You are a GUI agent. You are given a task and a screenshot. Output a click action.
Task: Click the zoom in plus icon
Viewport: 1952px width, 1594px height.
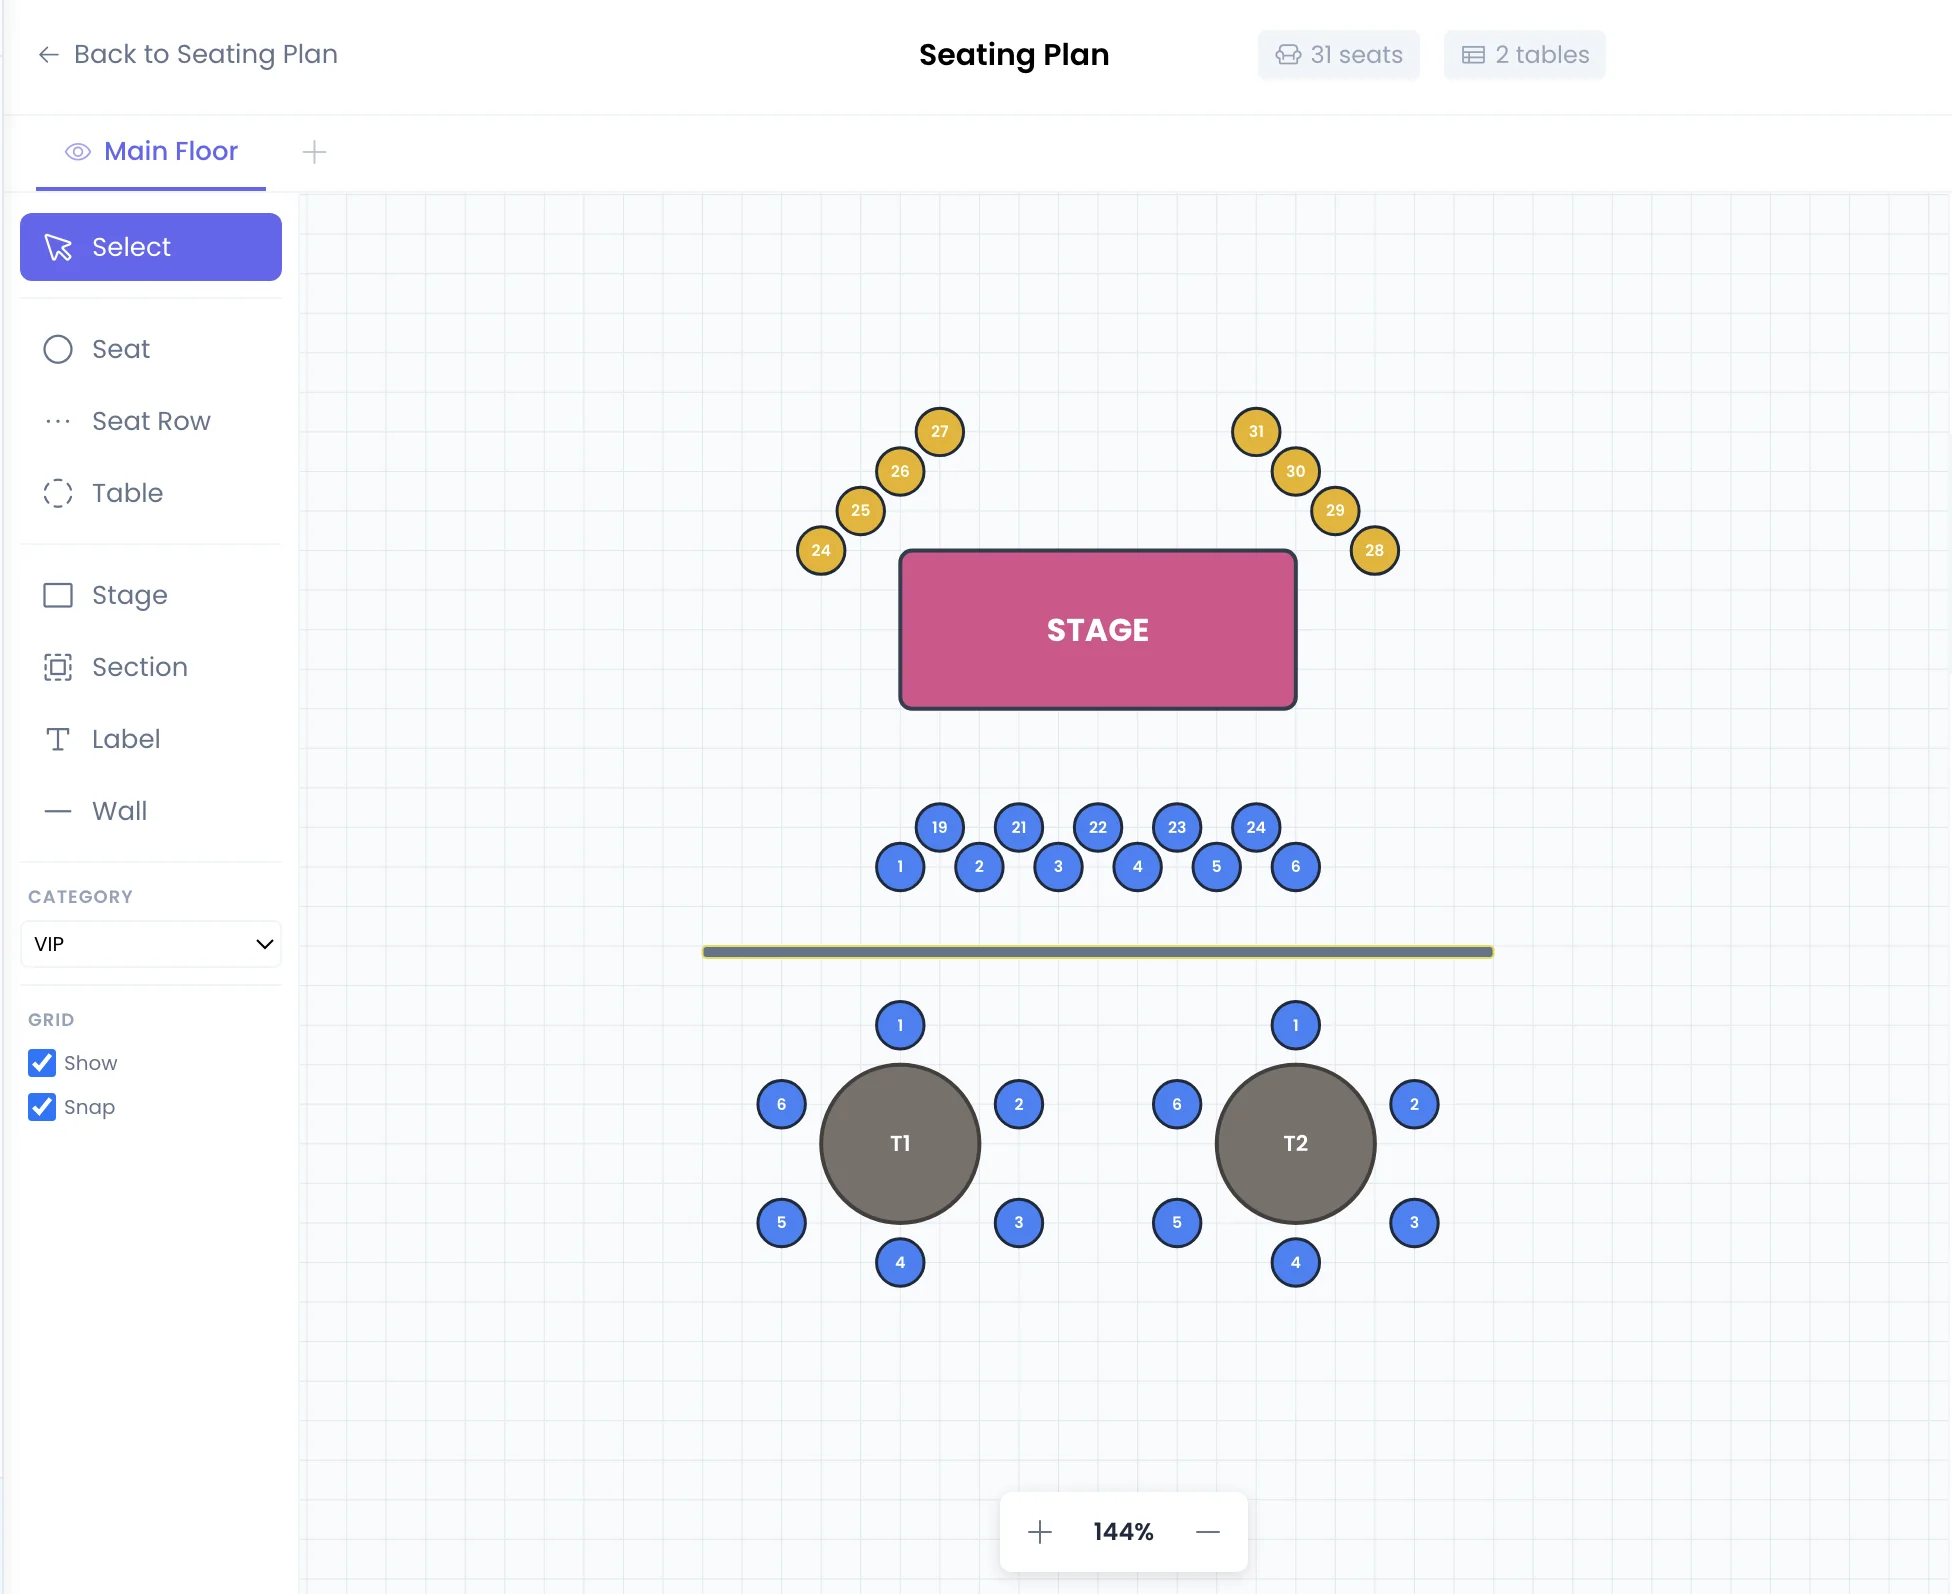[x=1040, y=1532]
